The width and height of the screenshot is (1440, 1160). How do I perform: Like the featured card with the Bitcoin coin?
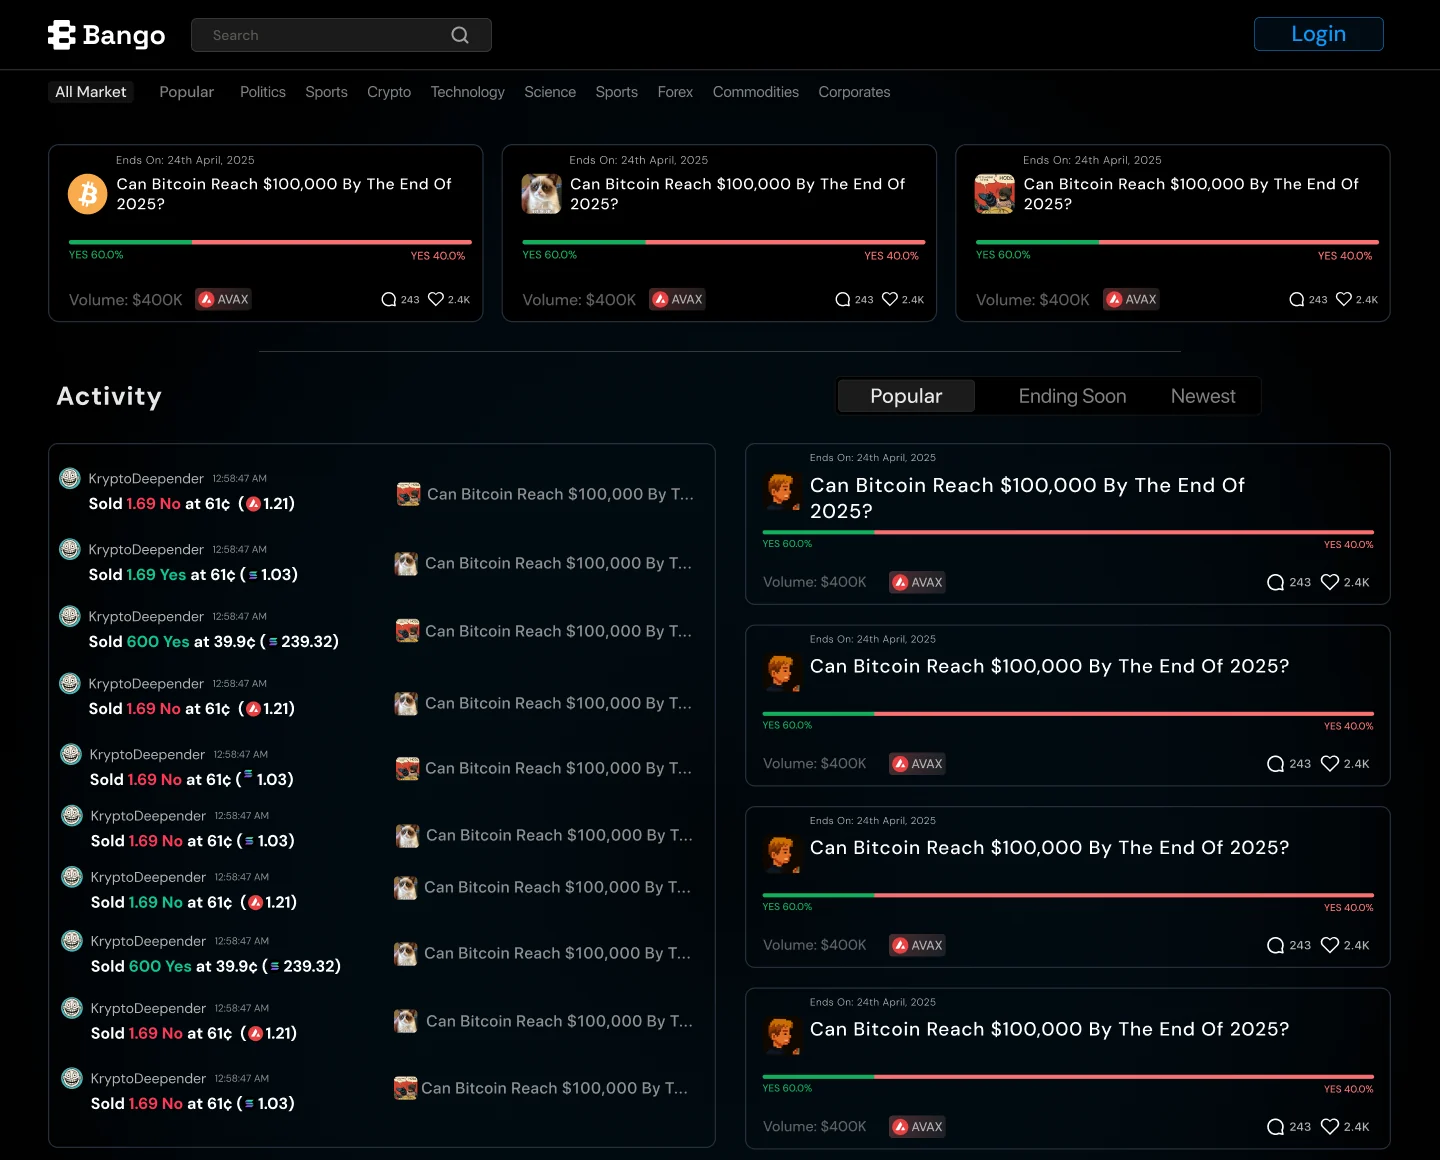click(x=436, y=299)
